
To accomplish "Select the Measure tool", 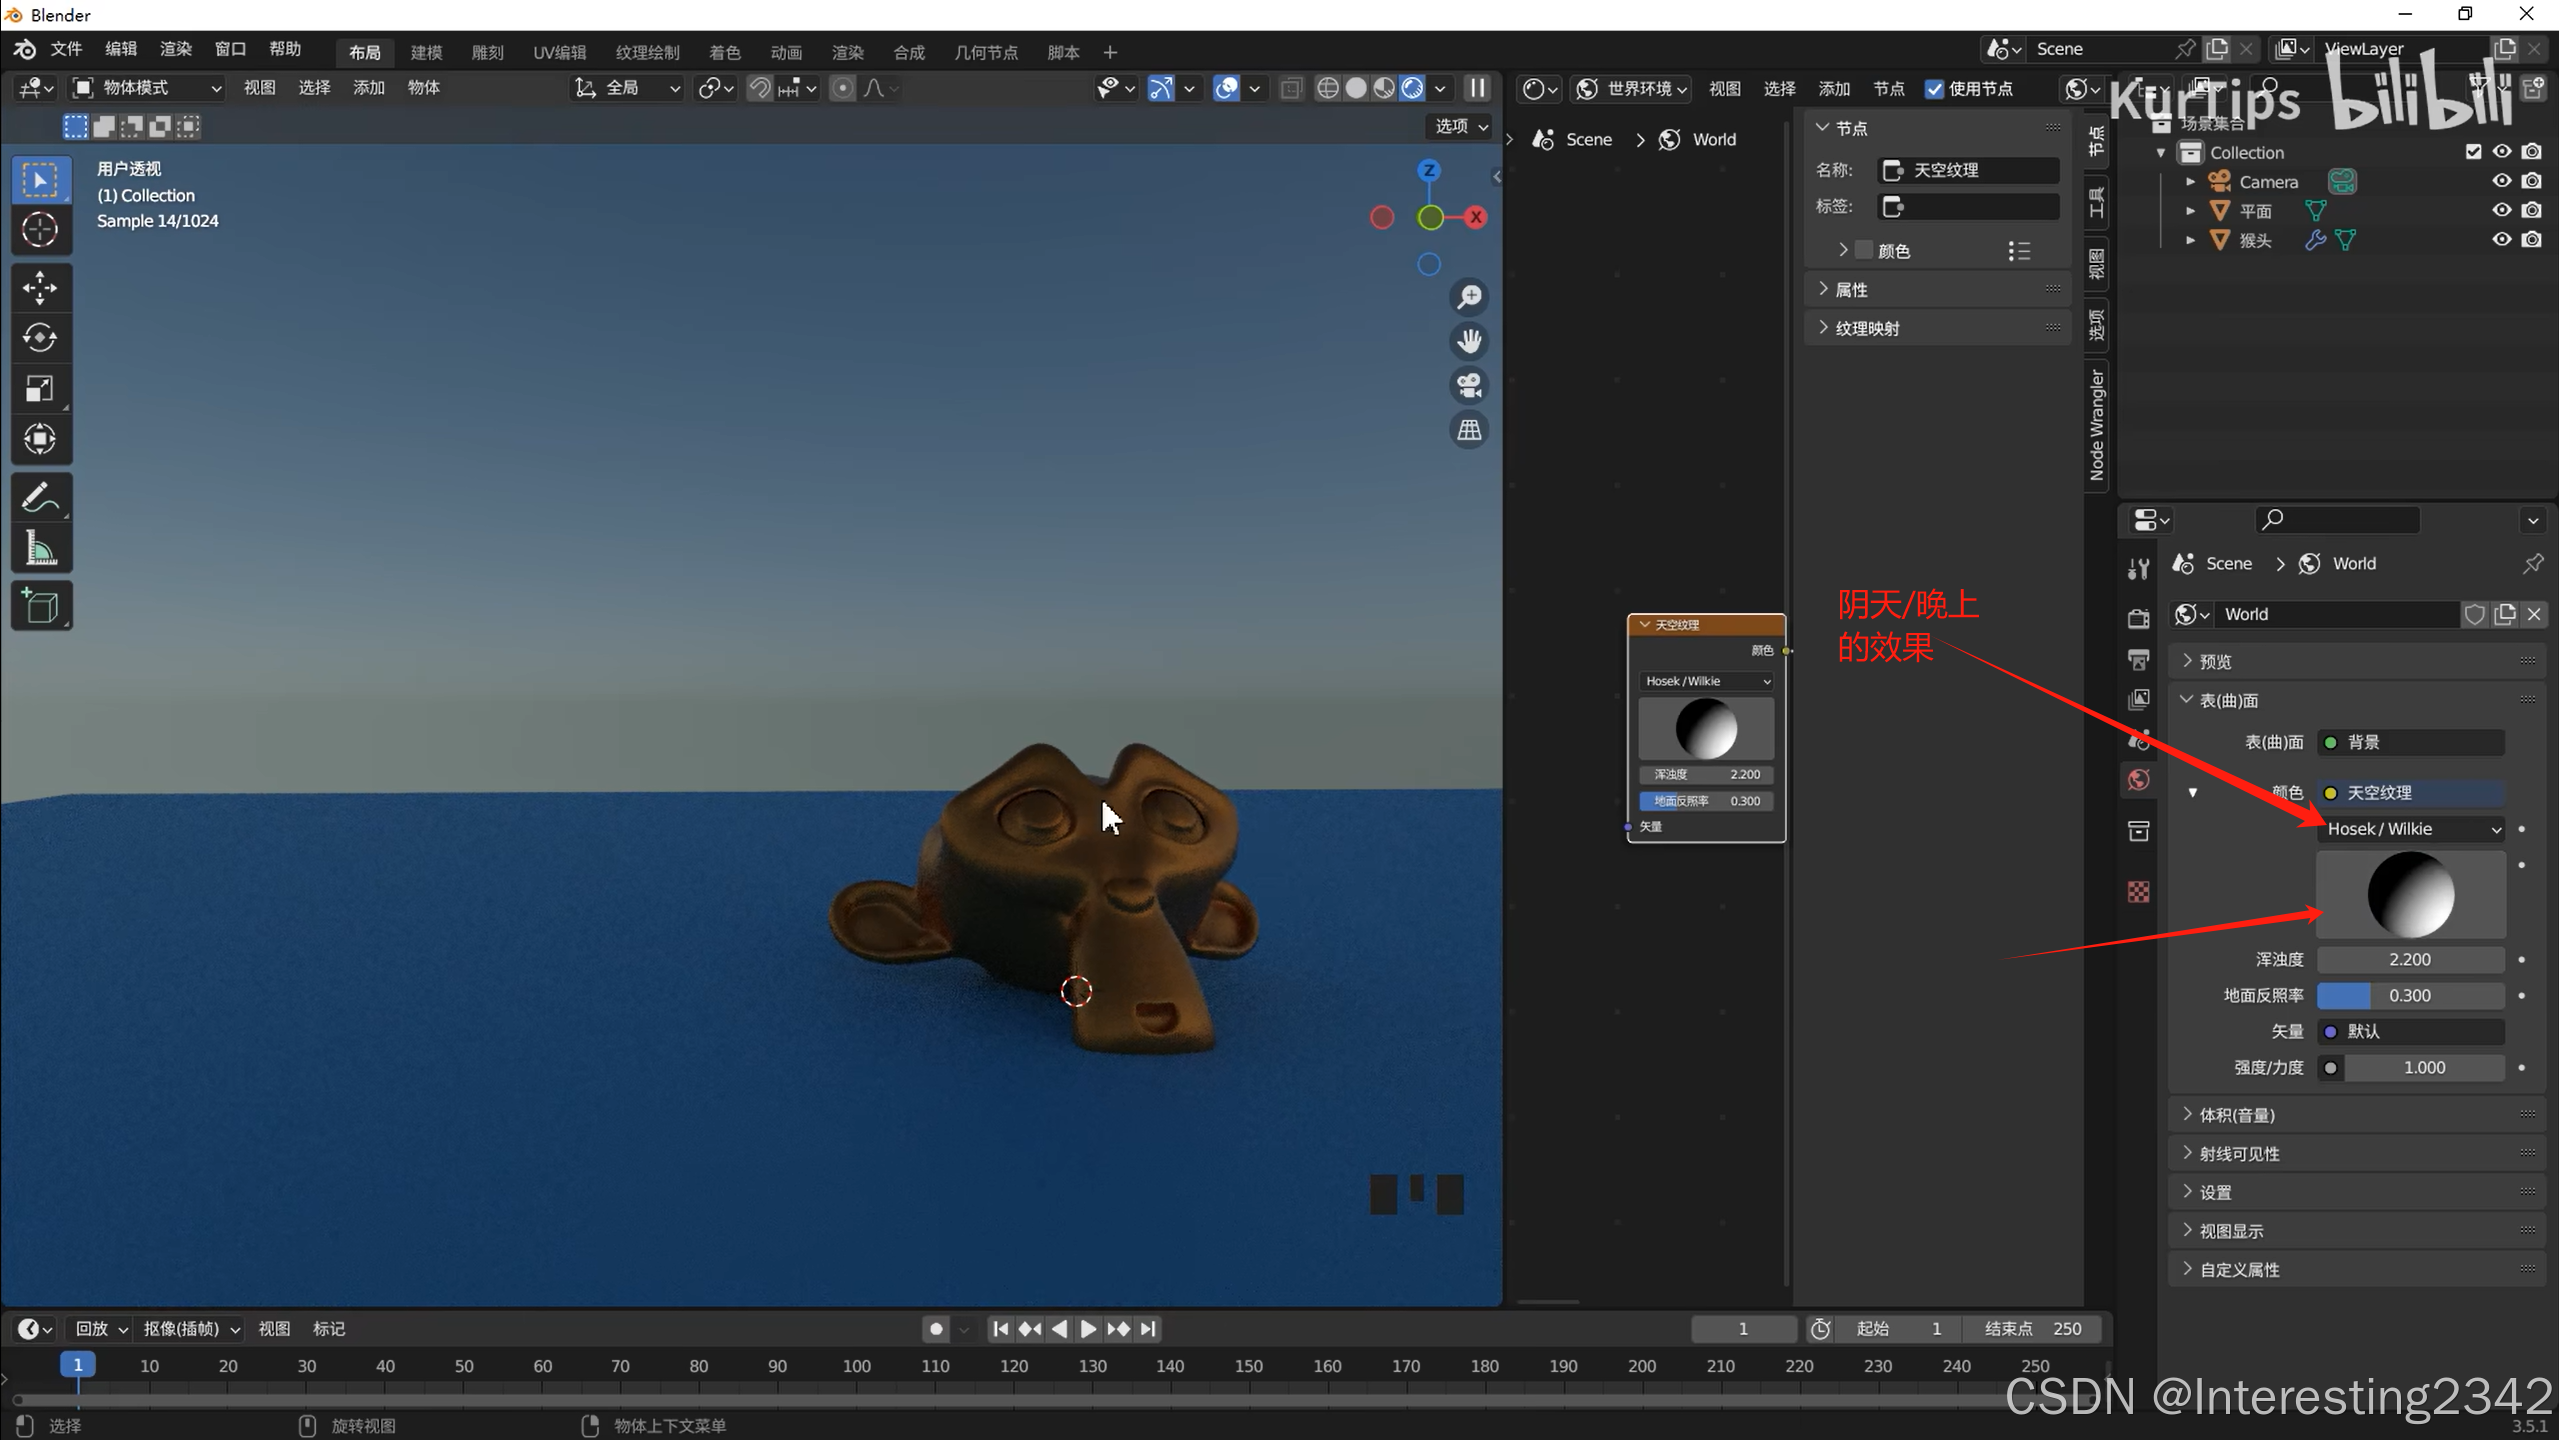I will pos(40,548).
